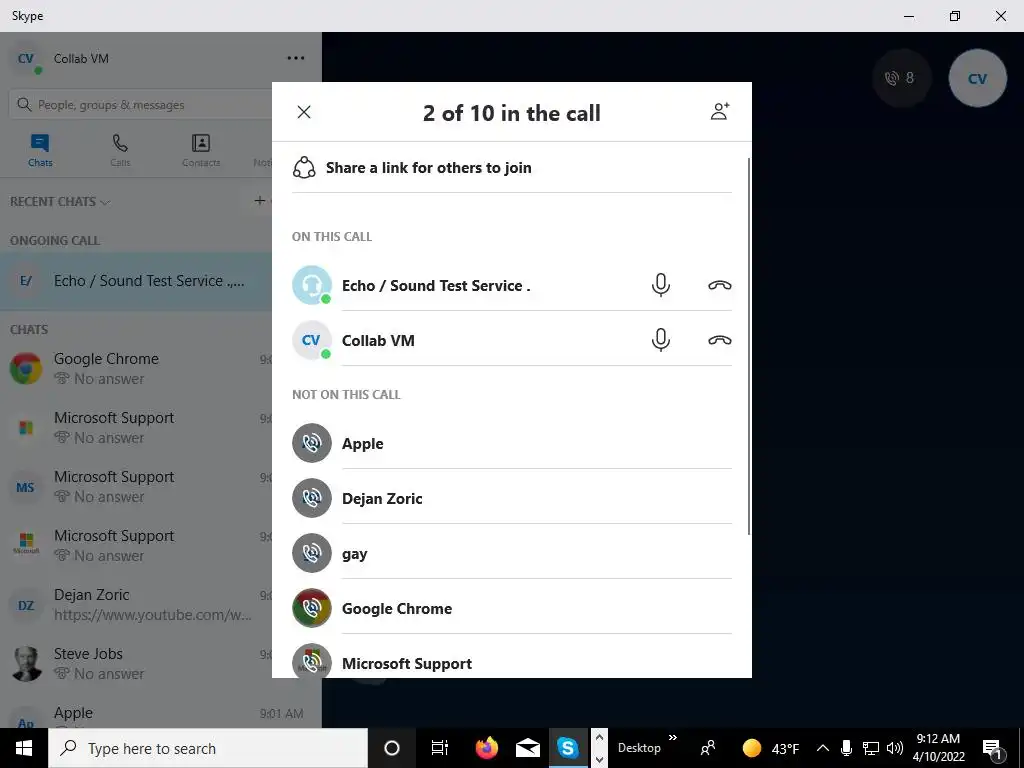
Task: Ring Apple to join the call
Action: (312, 443)
